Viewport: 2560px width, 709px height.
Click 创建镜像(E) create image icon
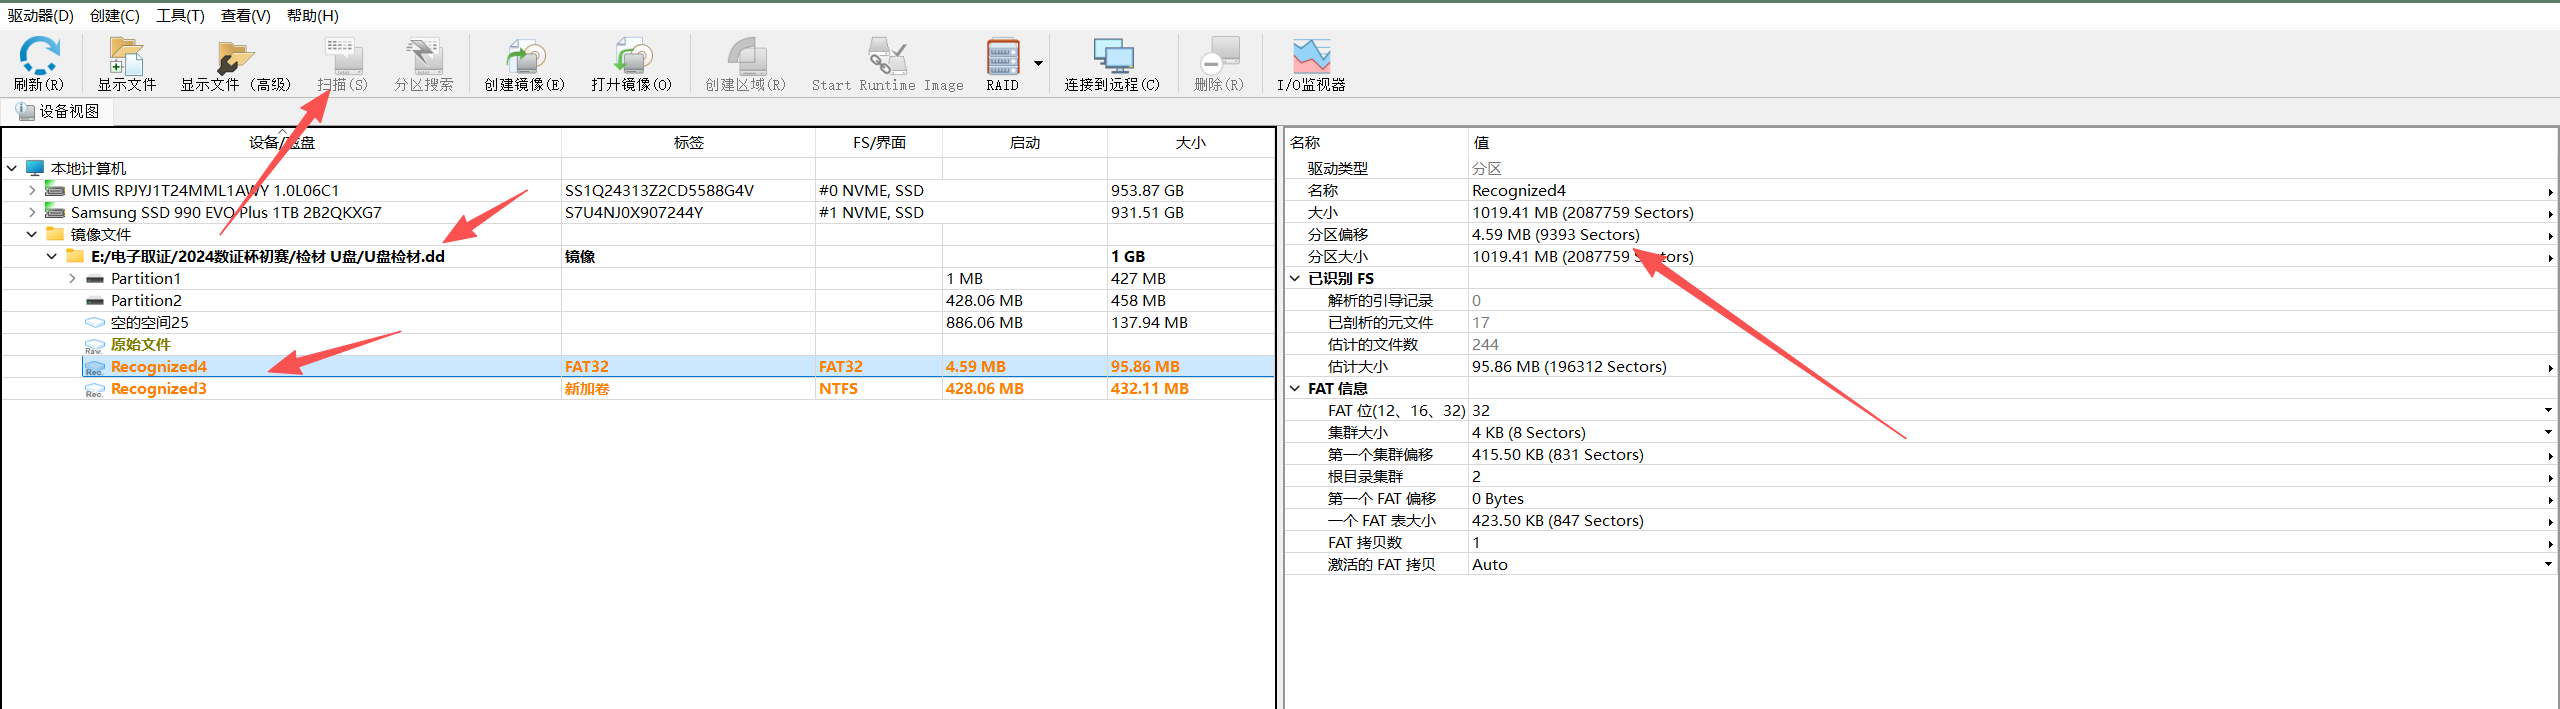pos(525,55)
